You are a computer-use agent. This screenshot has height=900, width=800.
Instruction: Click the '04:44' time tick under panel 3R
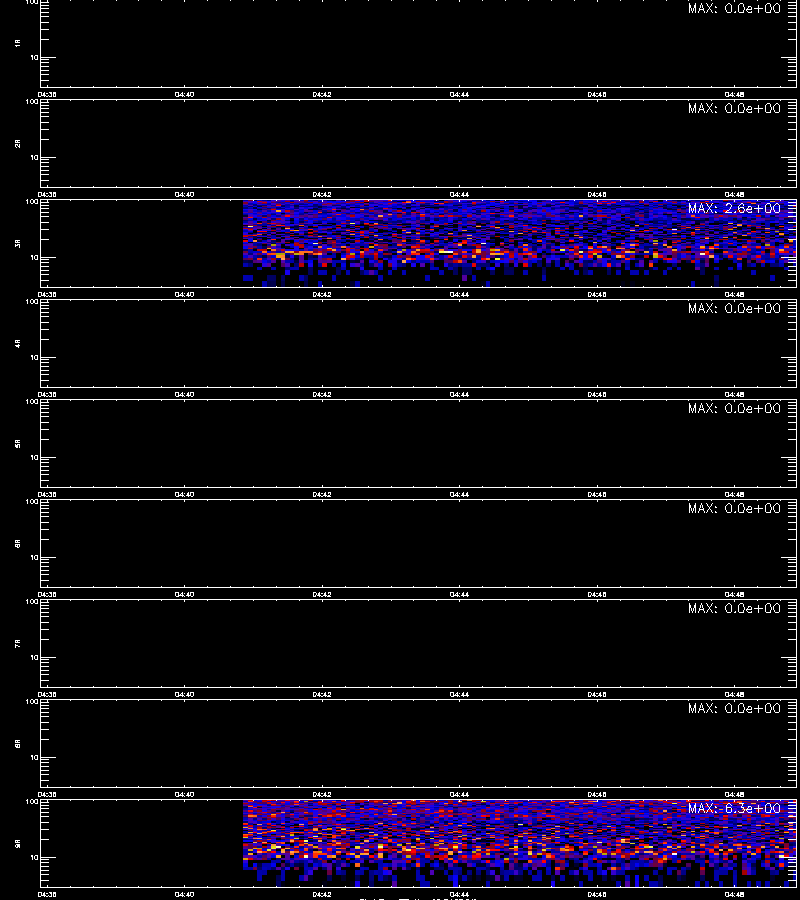459,294
